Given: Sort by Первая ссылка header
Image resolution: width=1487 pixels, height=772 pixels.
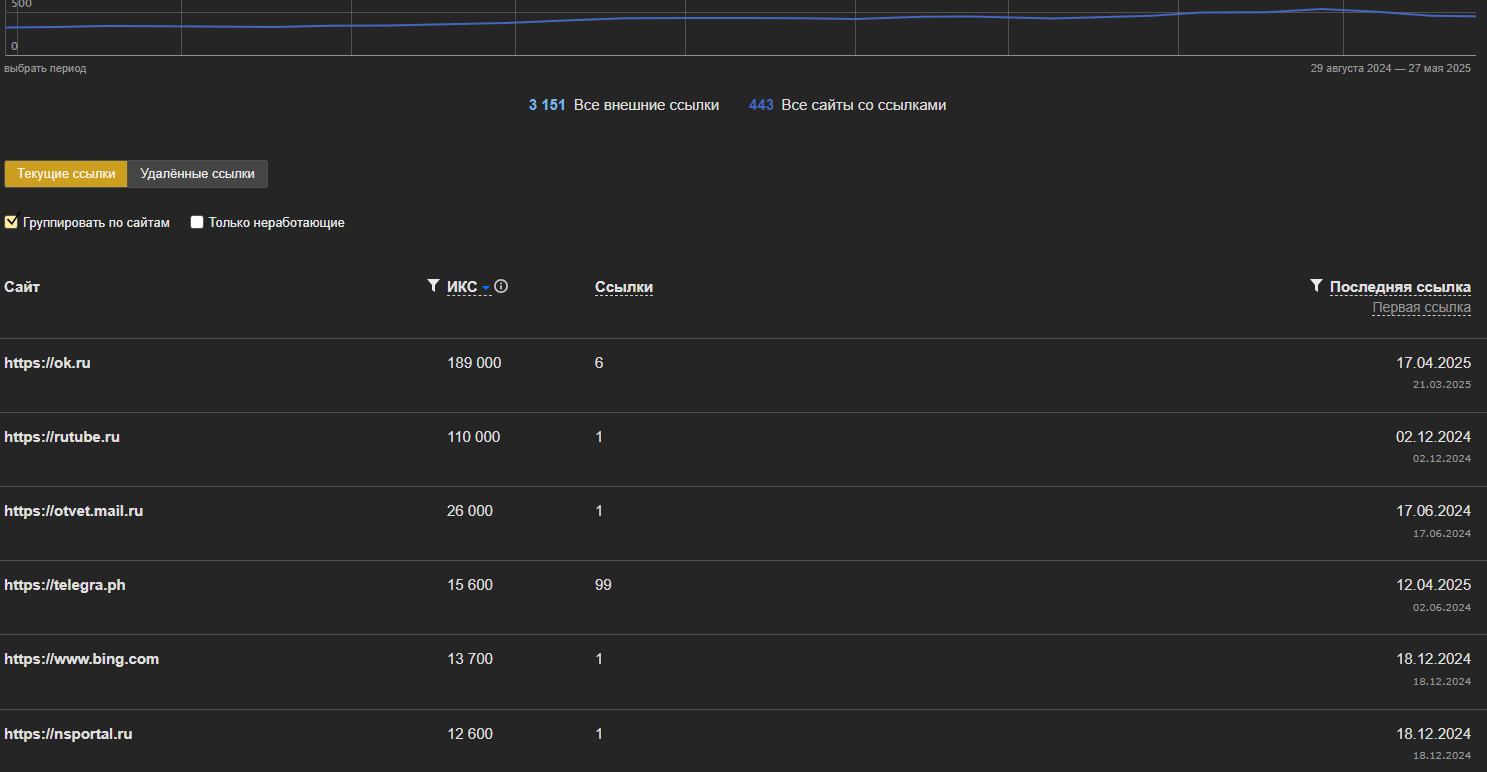Looking at the screenshot, I should tap(1421, 308).
